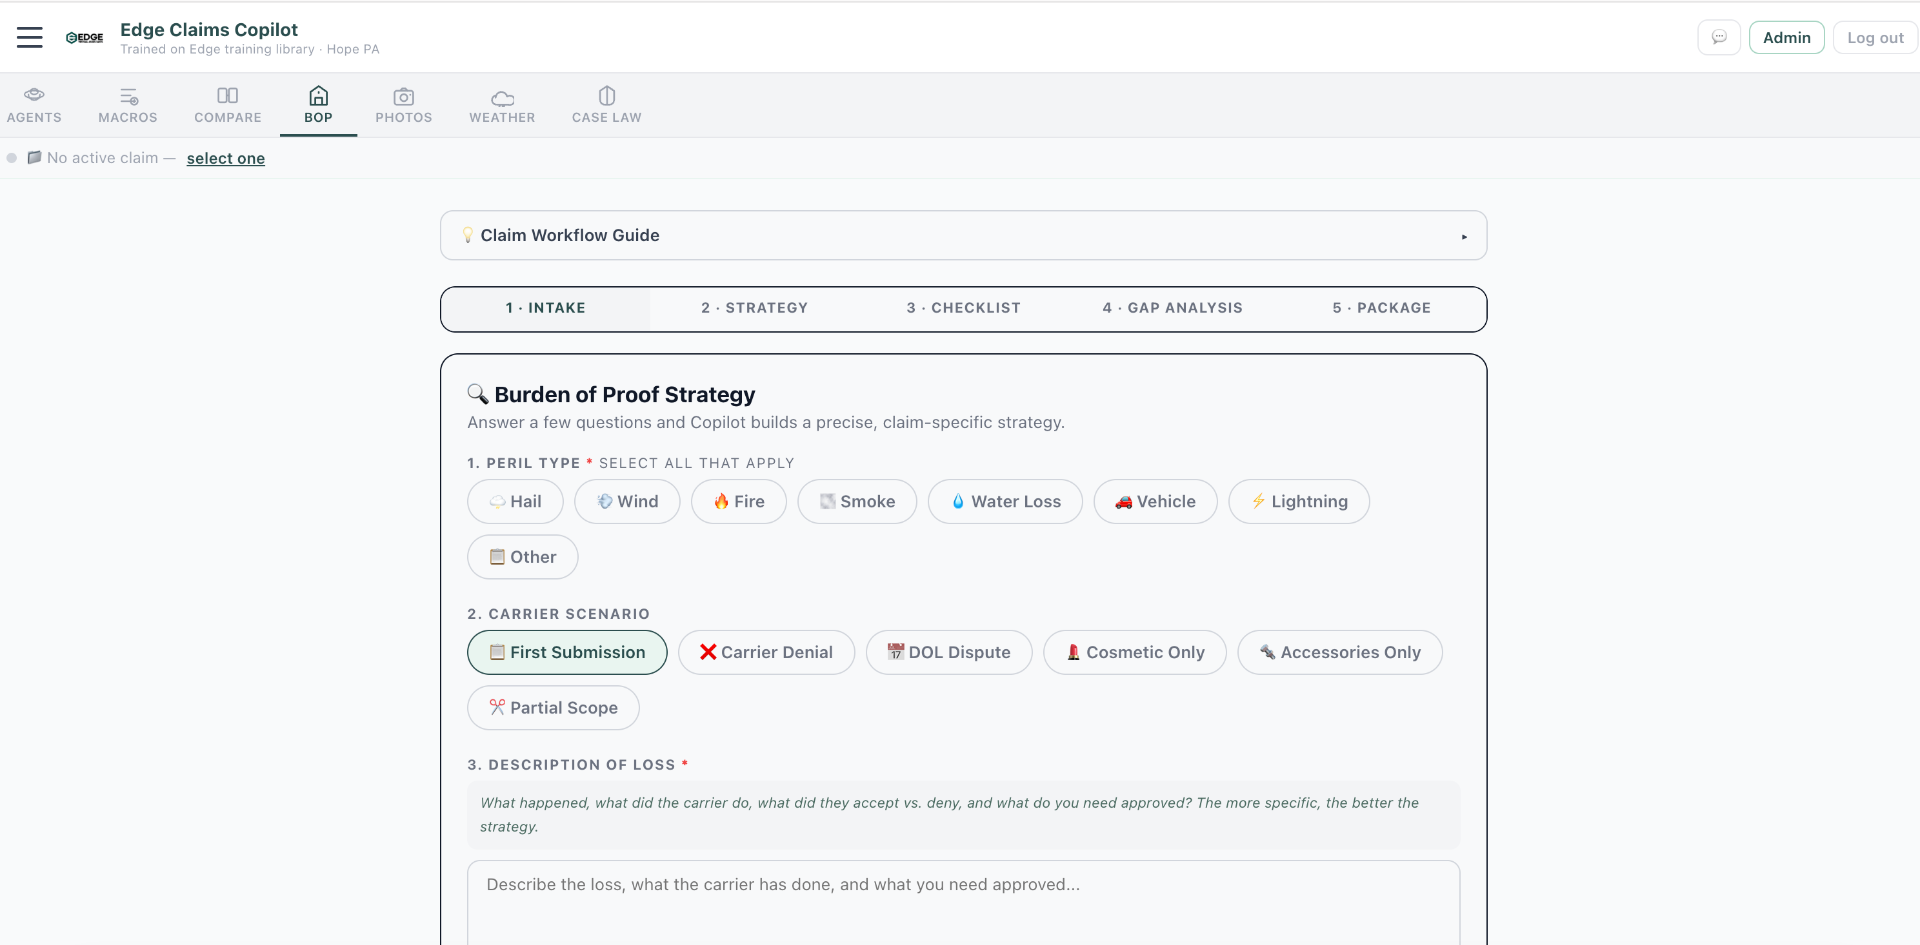Click the Admin button
Image resolution: width=1920 pixels, height=945 pixels.
1786,36
